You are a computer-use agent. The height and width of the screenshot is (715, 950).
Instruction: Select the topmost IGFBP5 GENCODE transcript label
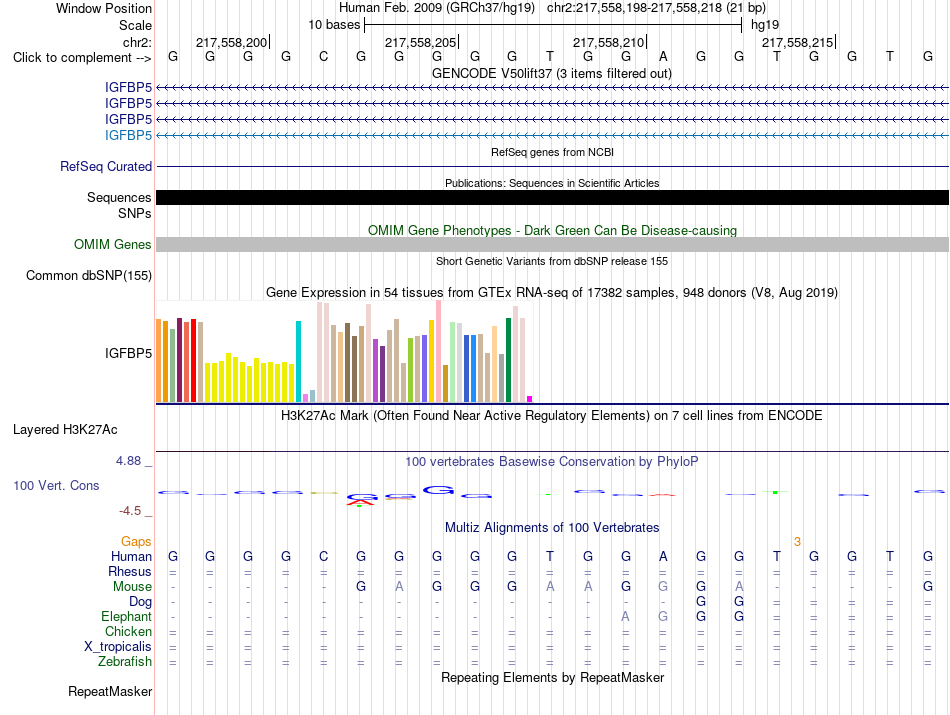(128, 88)
